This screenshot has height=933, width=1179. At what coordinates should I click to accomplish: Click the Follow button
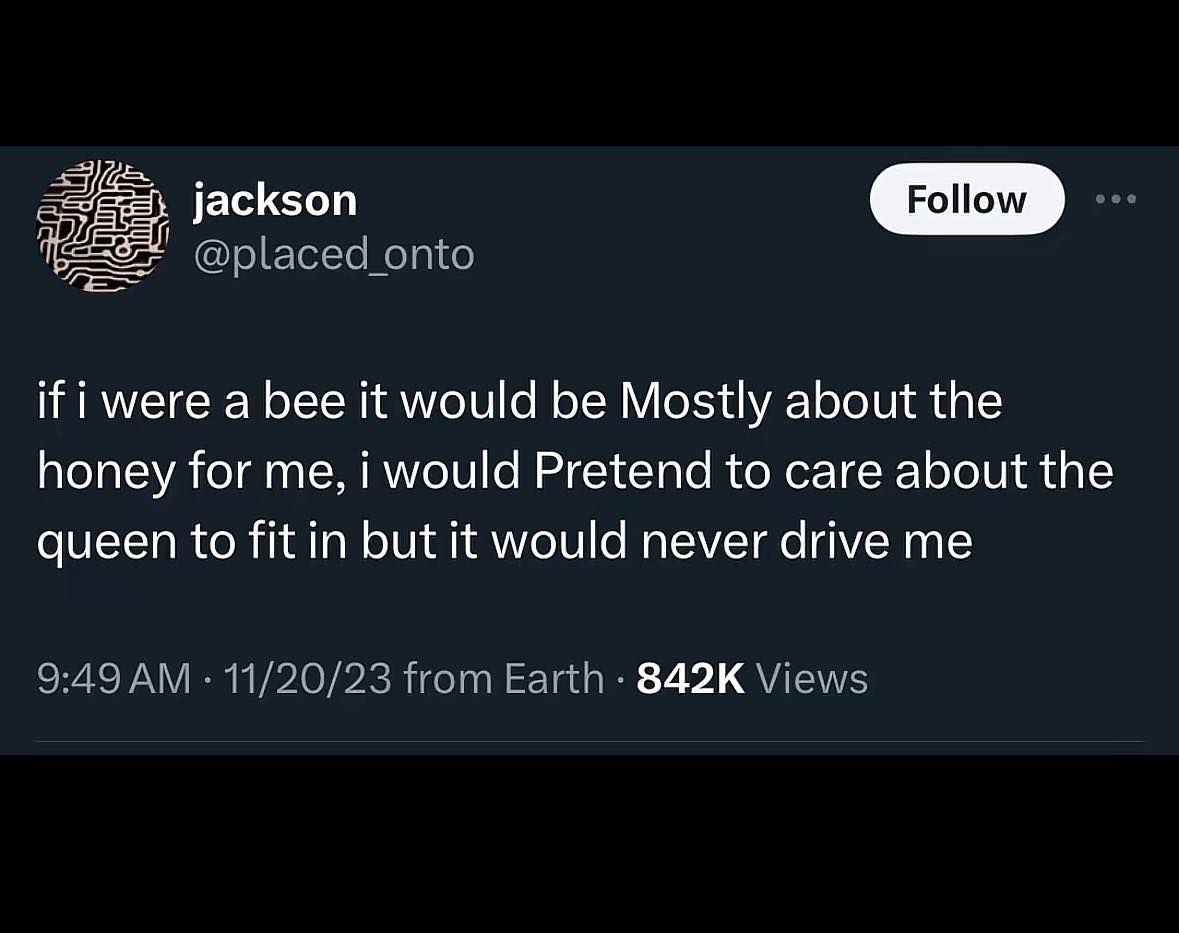[x=966, y=199]
